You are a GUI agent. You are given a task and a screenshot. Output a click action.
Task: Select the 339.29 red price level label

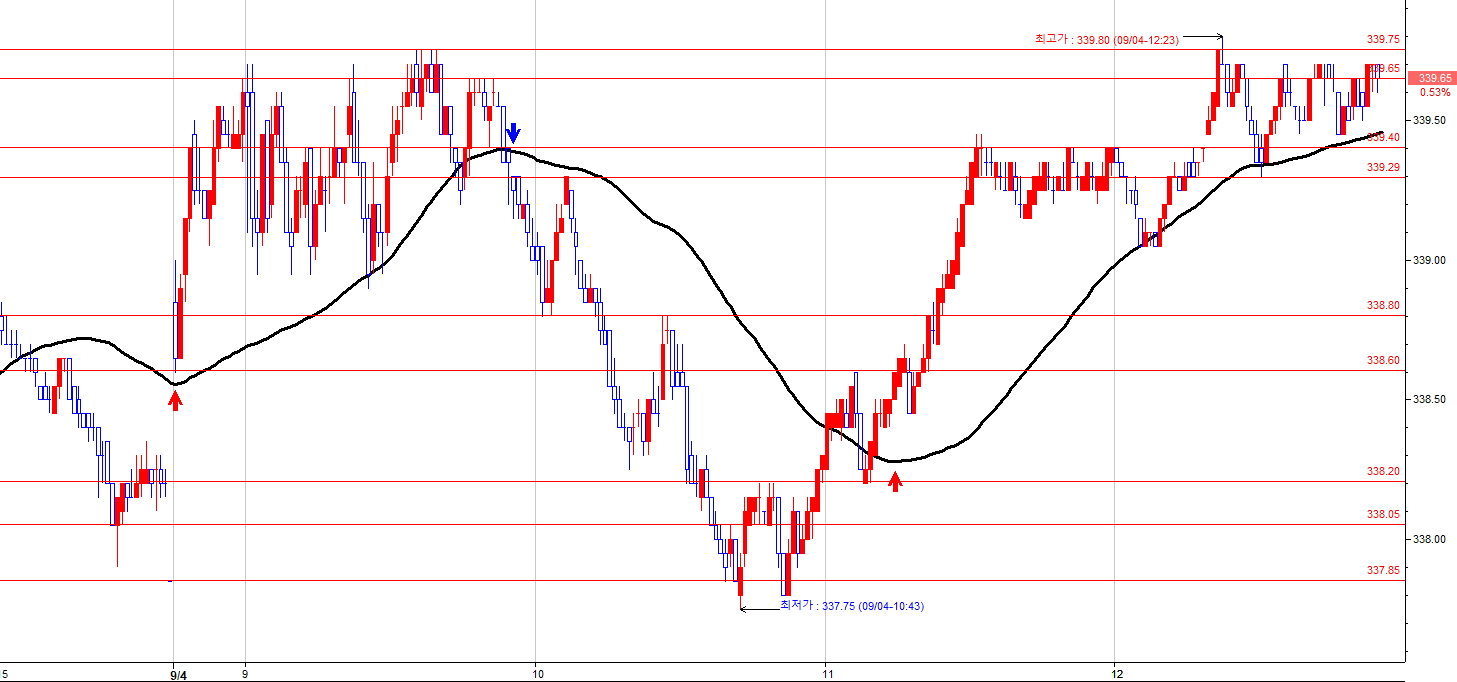[x=1383, y=168]
